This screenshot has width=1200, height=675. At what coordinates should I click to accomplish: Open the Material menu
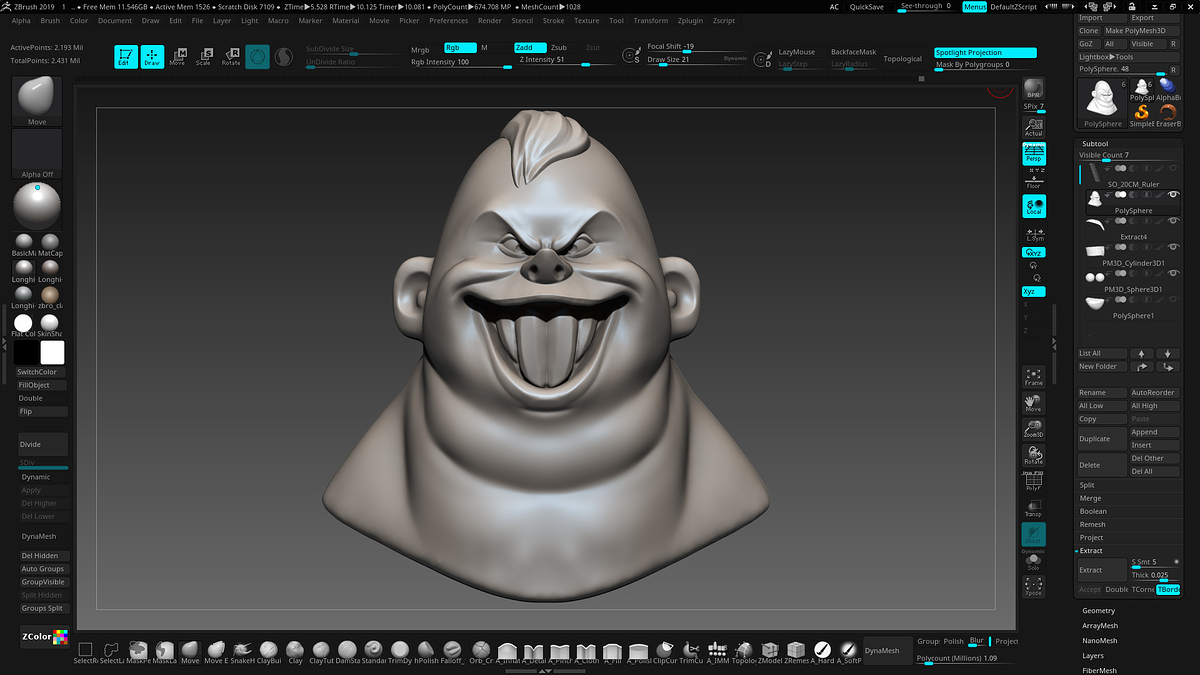346,20
